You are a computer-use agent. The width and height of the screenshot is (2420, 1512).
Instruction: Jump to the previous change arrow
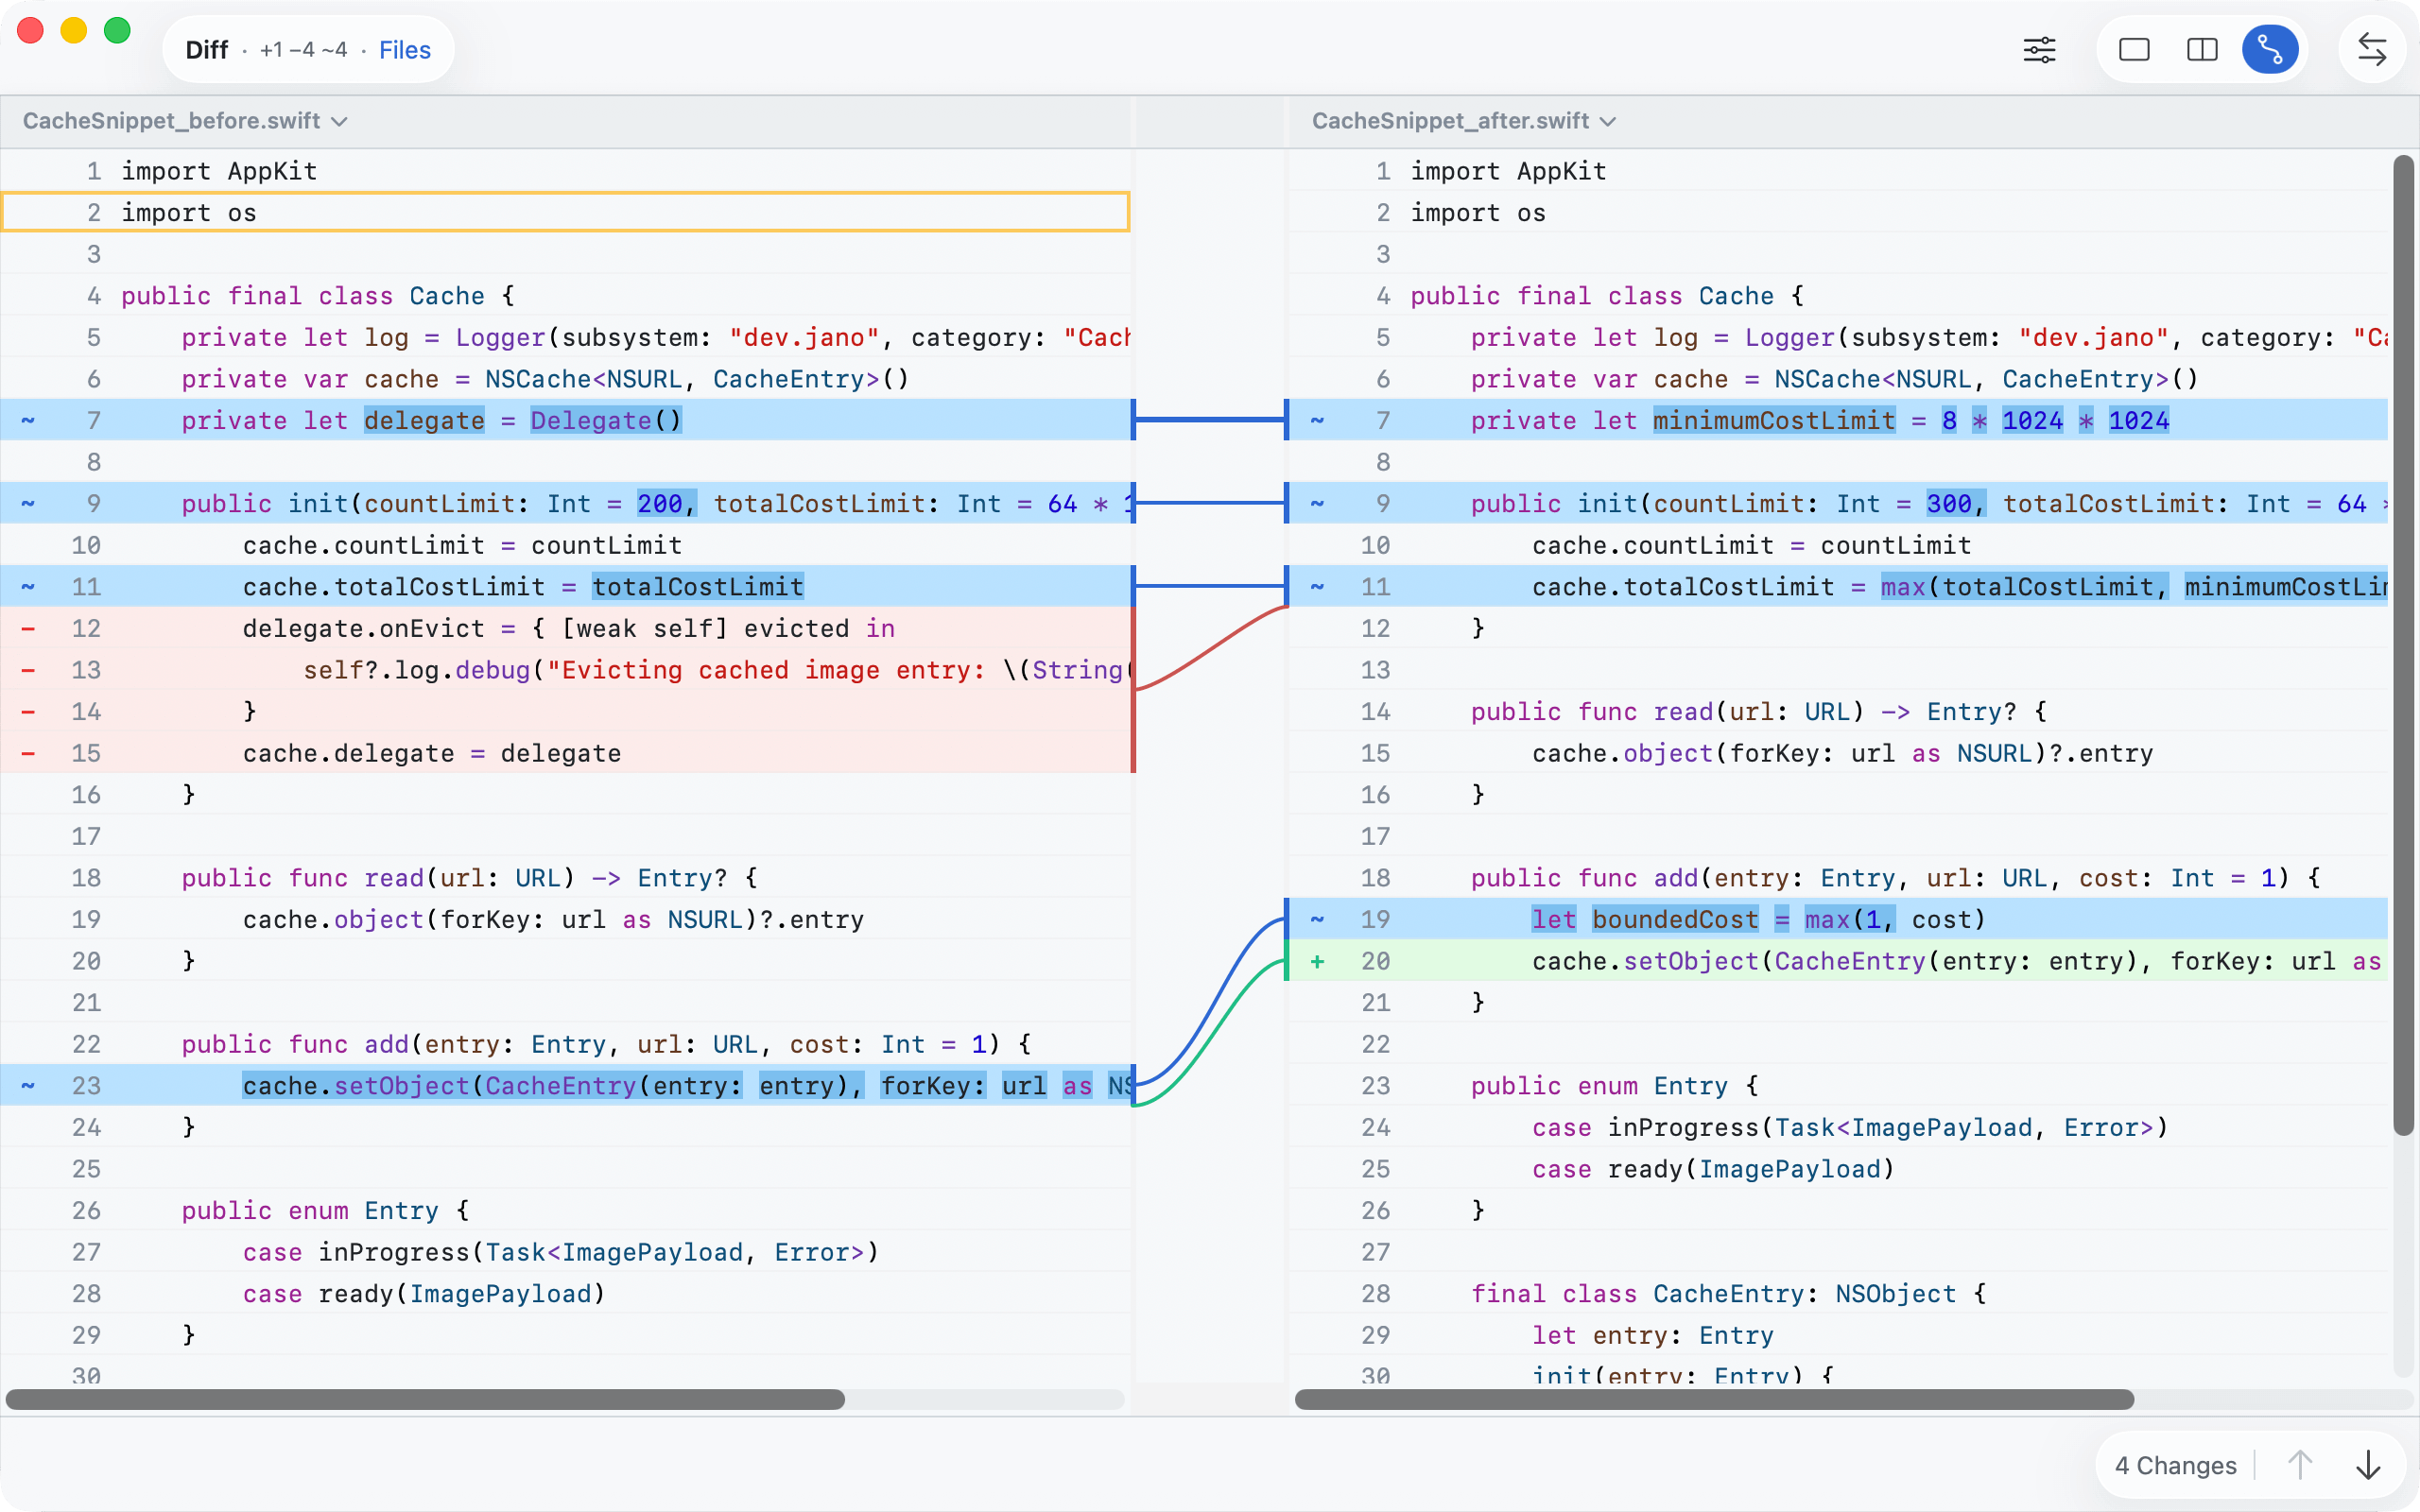(x=2300, y=1465)
